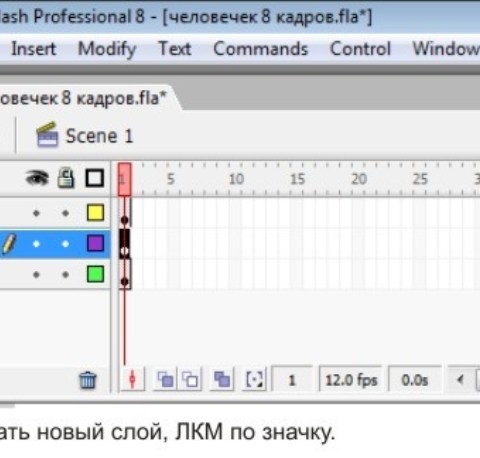Click frame 20 on the timeline ruler
480x458 pixels.
point(359,179)
